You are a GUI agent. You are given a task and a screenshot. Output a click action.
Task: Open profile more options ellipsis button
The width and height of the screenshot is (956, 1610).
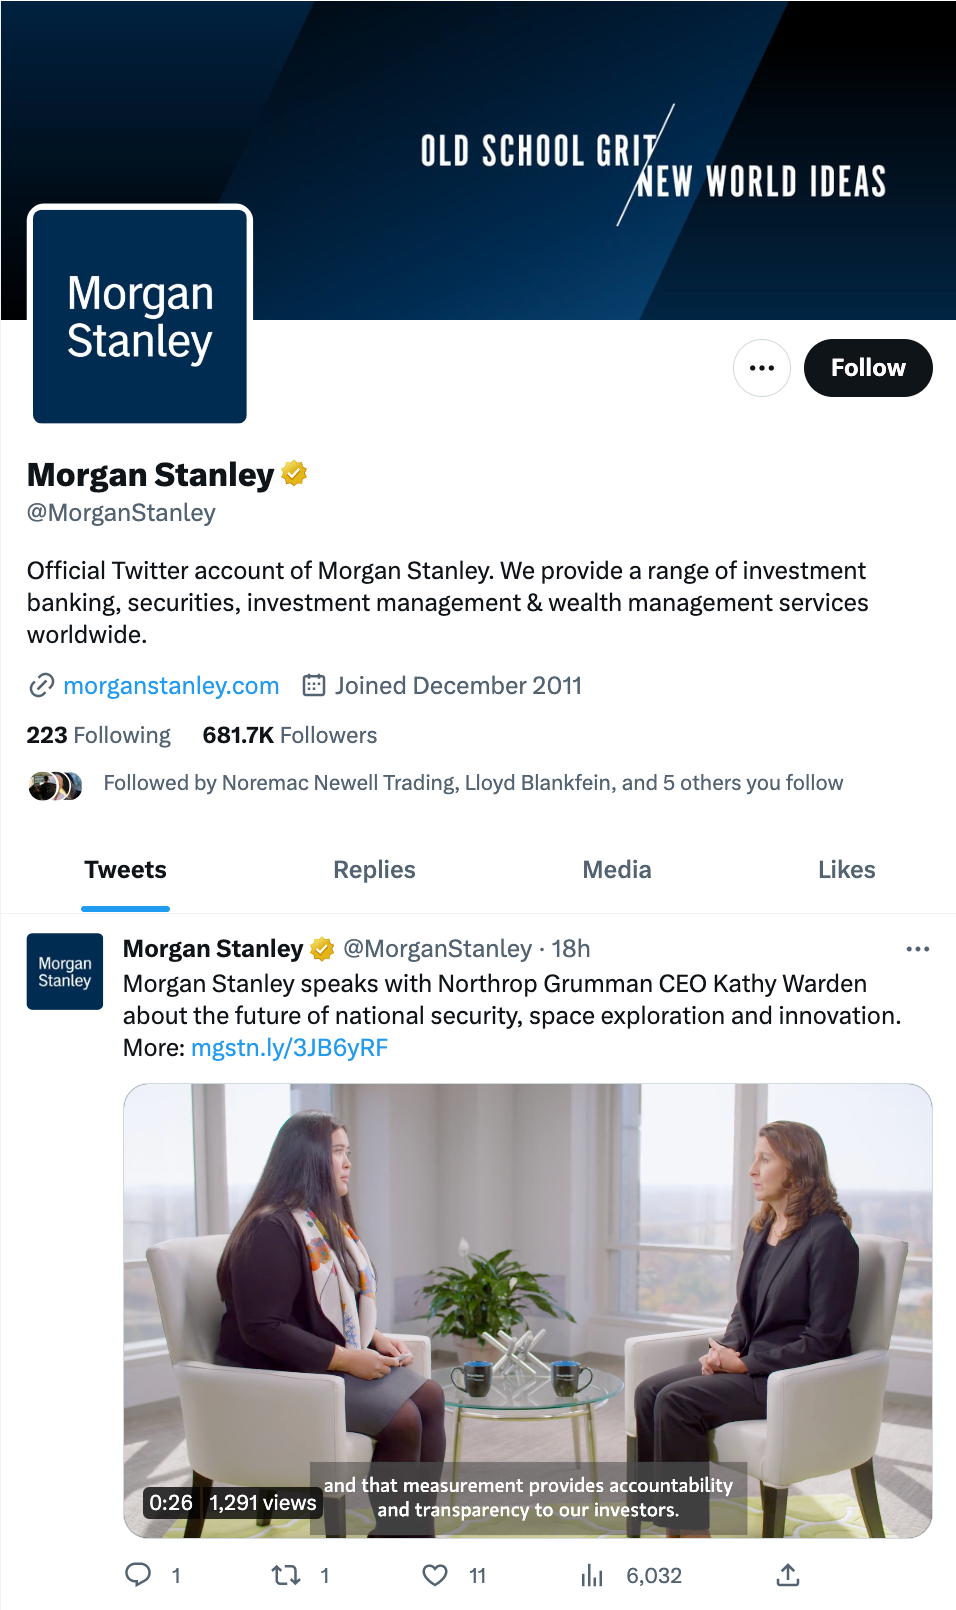pyautogui.click(x=762, y=368)
